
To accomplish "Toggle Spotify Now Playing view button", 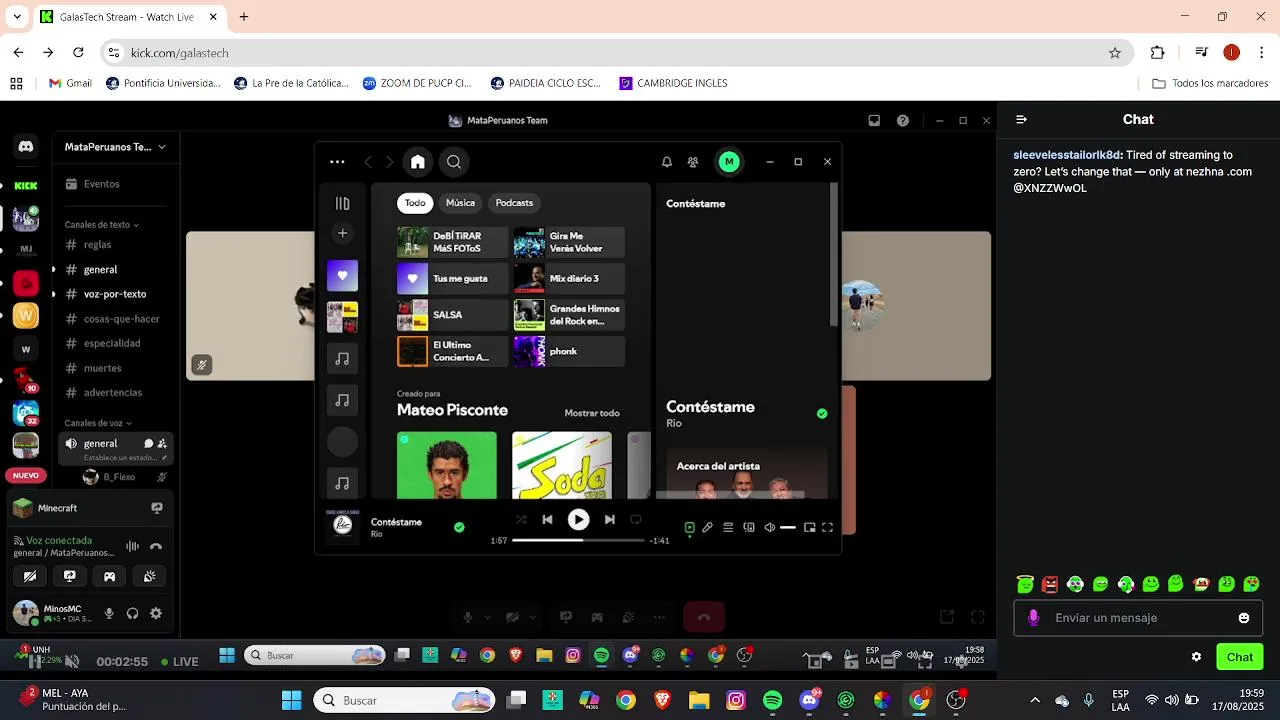I will point(689,528).
